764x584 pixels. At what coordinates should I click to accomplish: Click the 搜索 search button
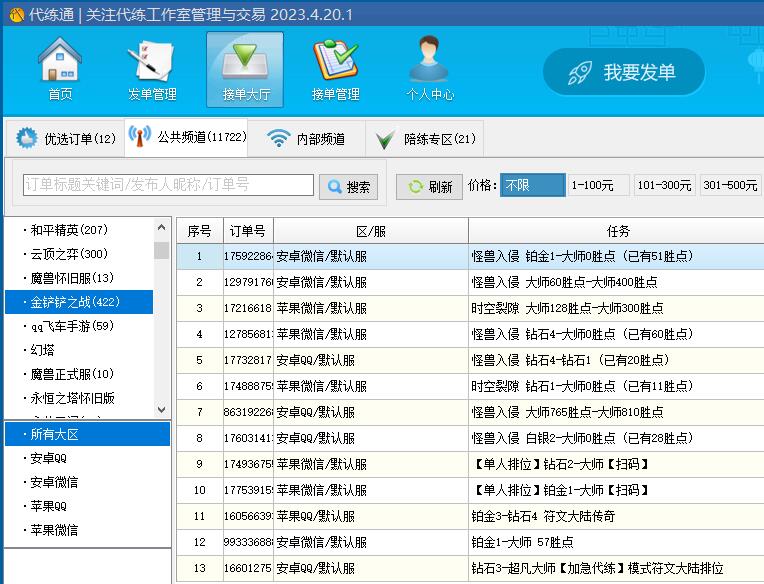(348, 187)
